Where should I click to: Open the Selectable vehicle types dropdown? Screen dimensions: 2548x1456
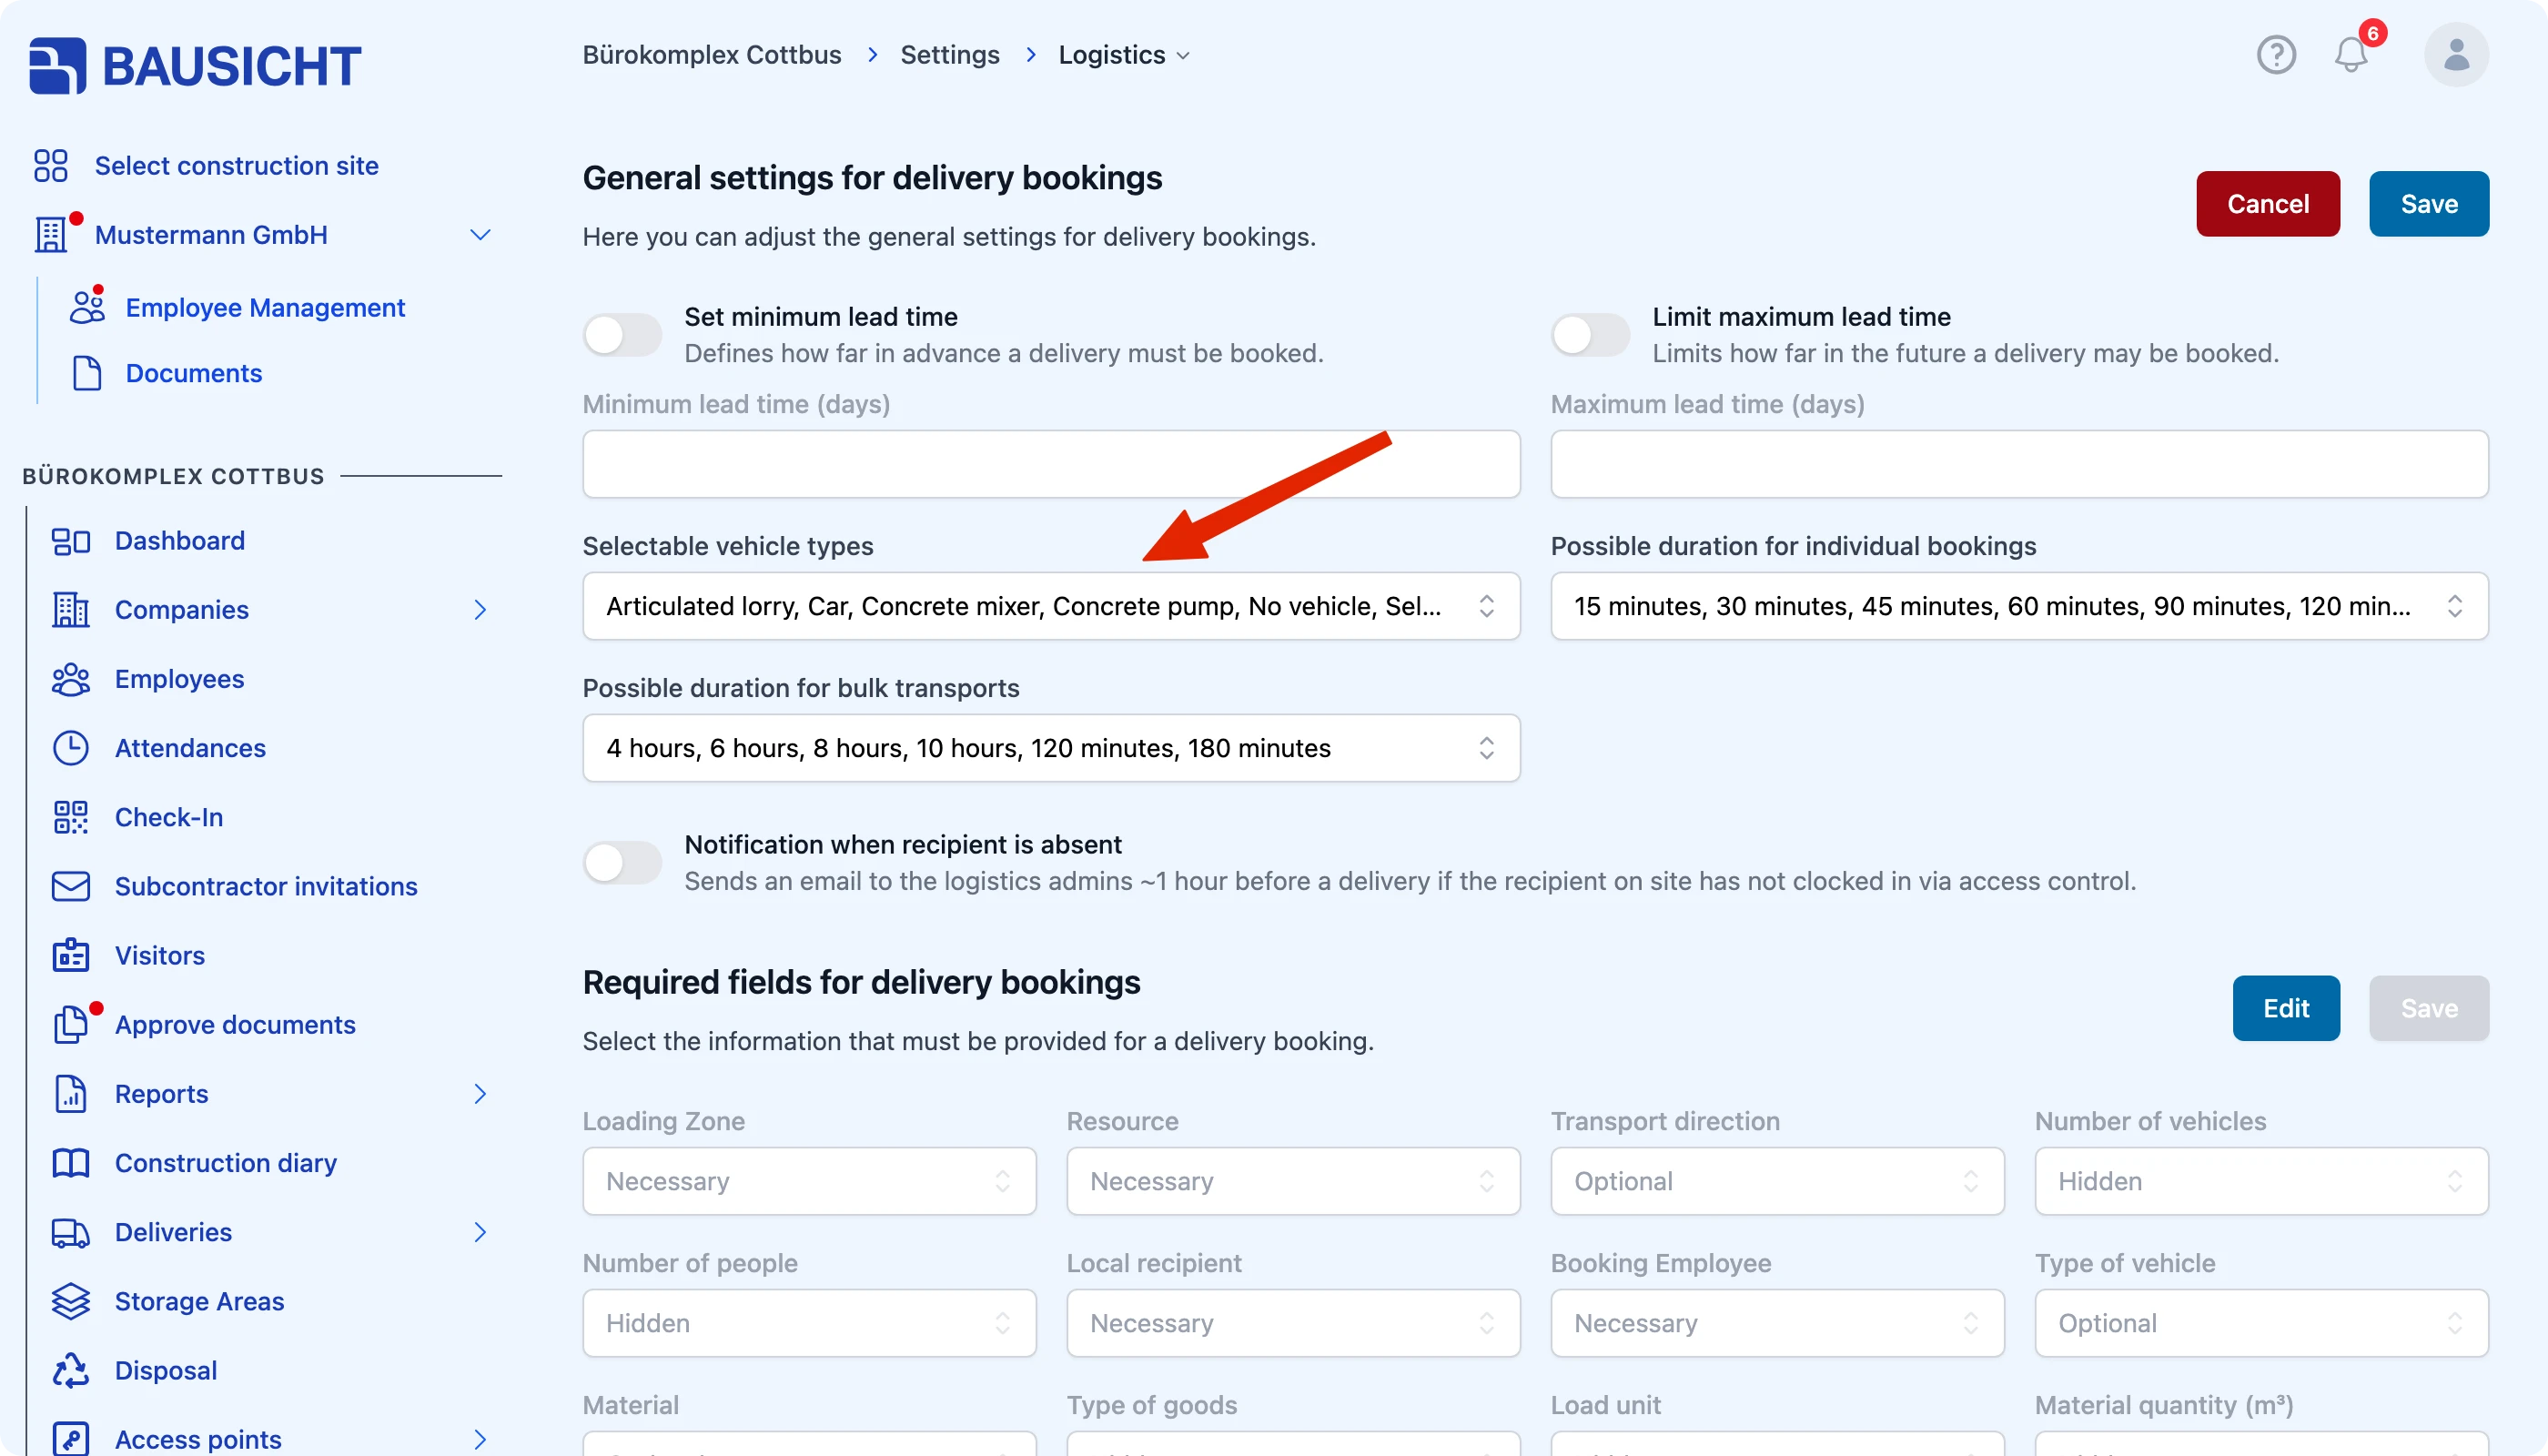click(x=1051, y=606)
